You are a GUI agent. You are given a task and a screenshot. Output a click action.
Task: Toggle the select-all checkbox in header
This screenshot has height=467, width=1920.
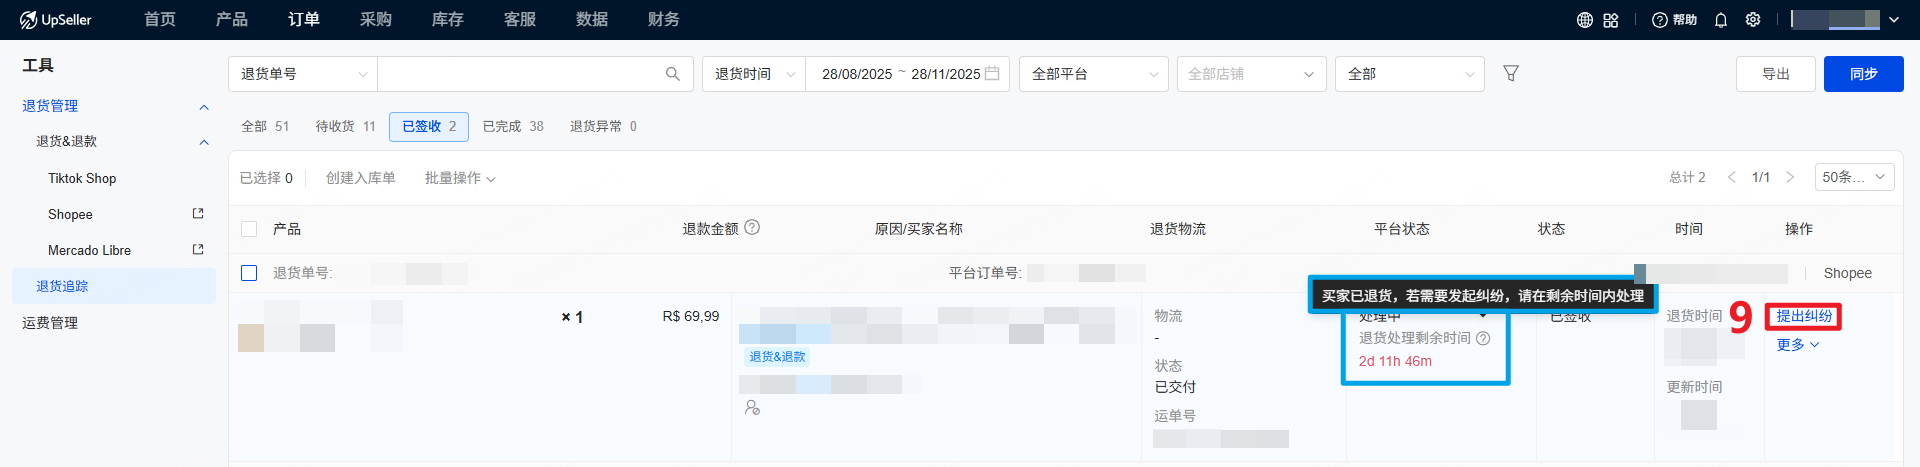coord(249,229)
